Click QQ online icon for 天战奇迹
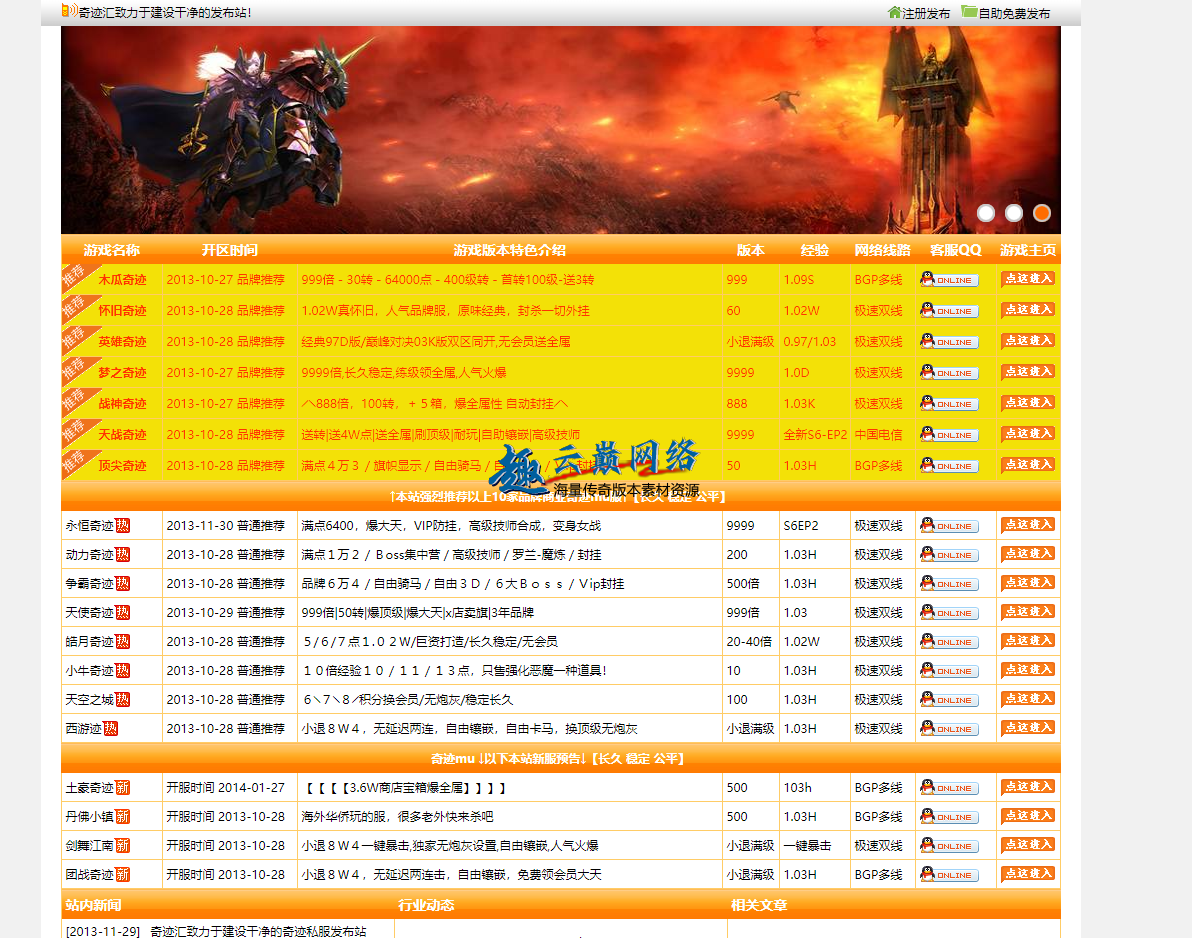 pos(949,435)
